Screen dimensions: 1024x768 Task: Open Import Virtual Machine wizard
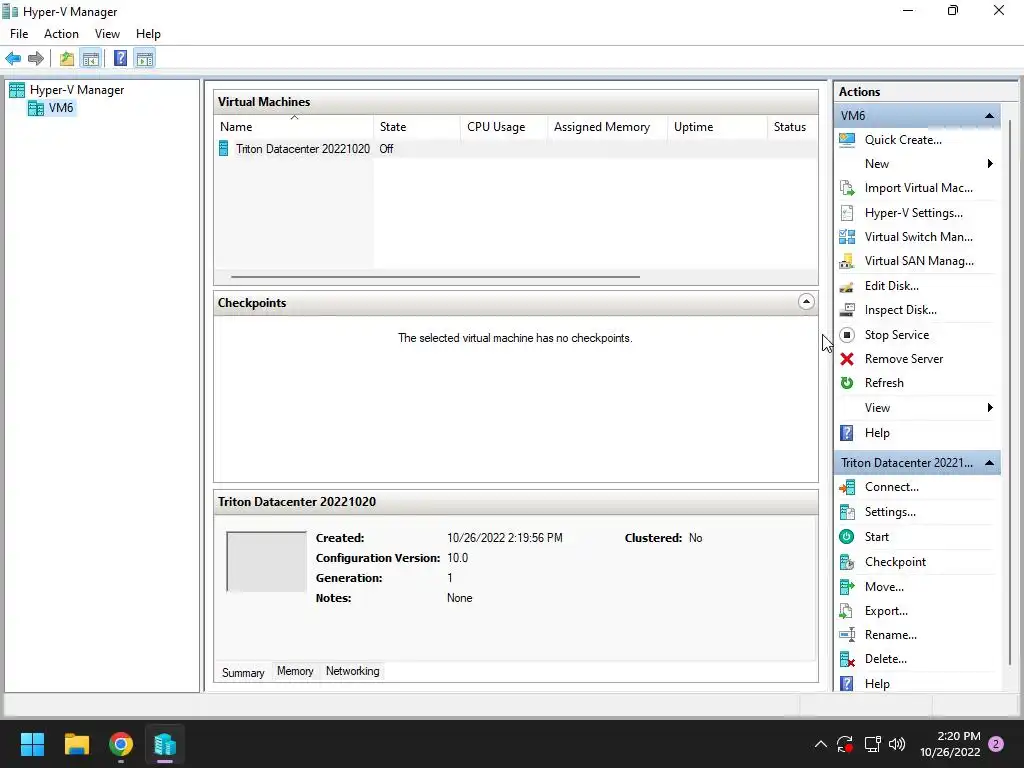pos(918,188)
